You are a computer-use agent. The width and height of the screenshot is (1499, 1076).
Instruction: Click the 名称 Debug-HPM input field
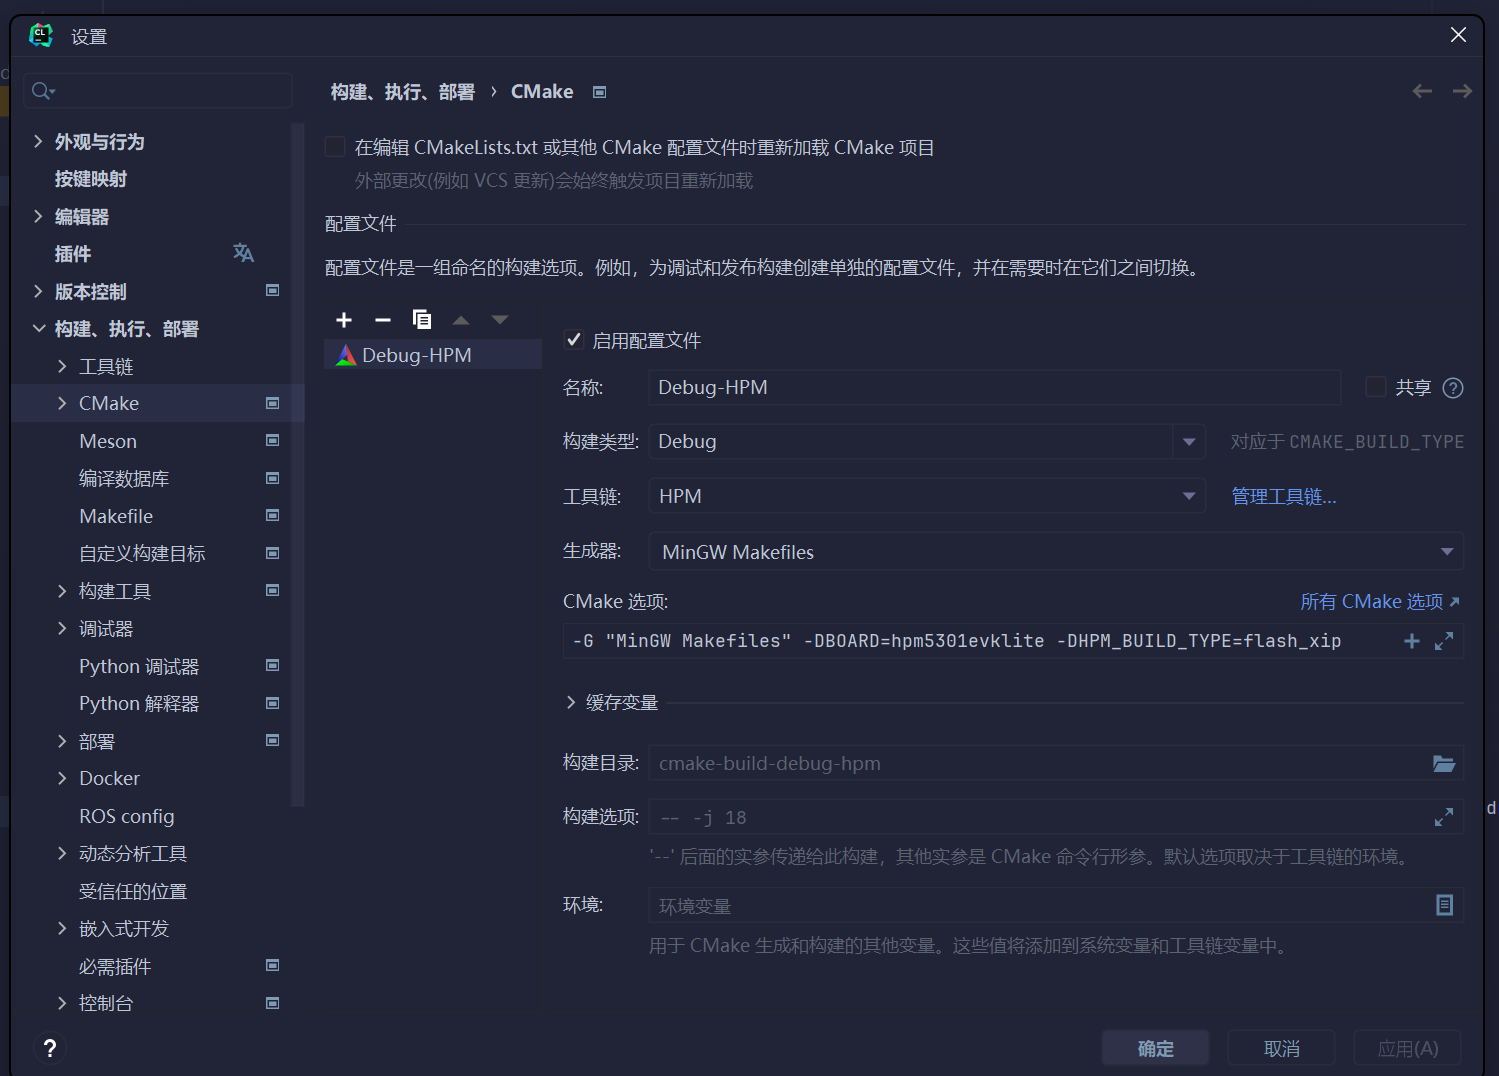[x=995, y=387]
